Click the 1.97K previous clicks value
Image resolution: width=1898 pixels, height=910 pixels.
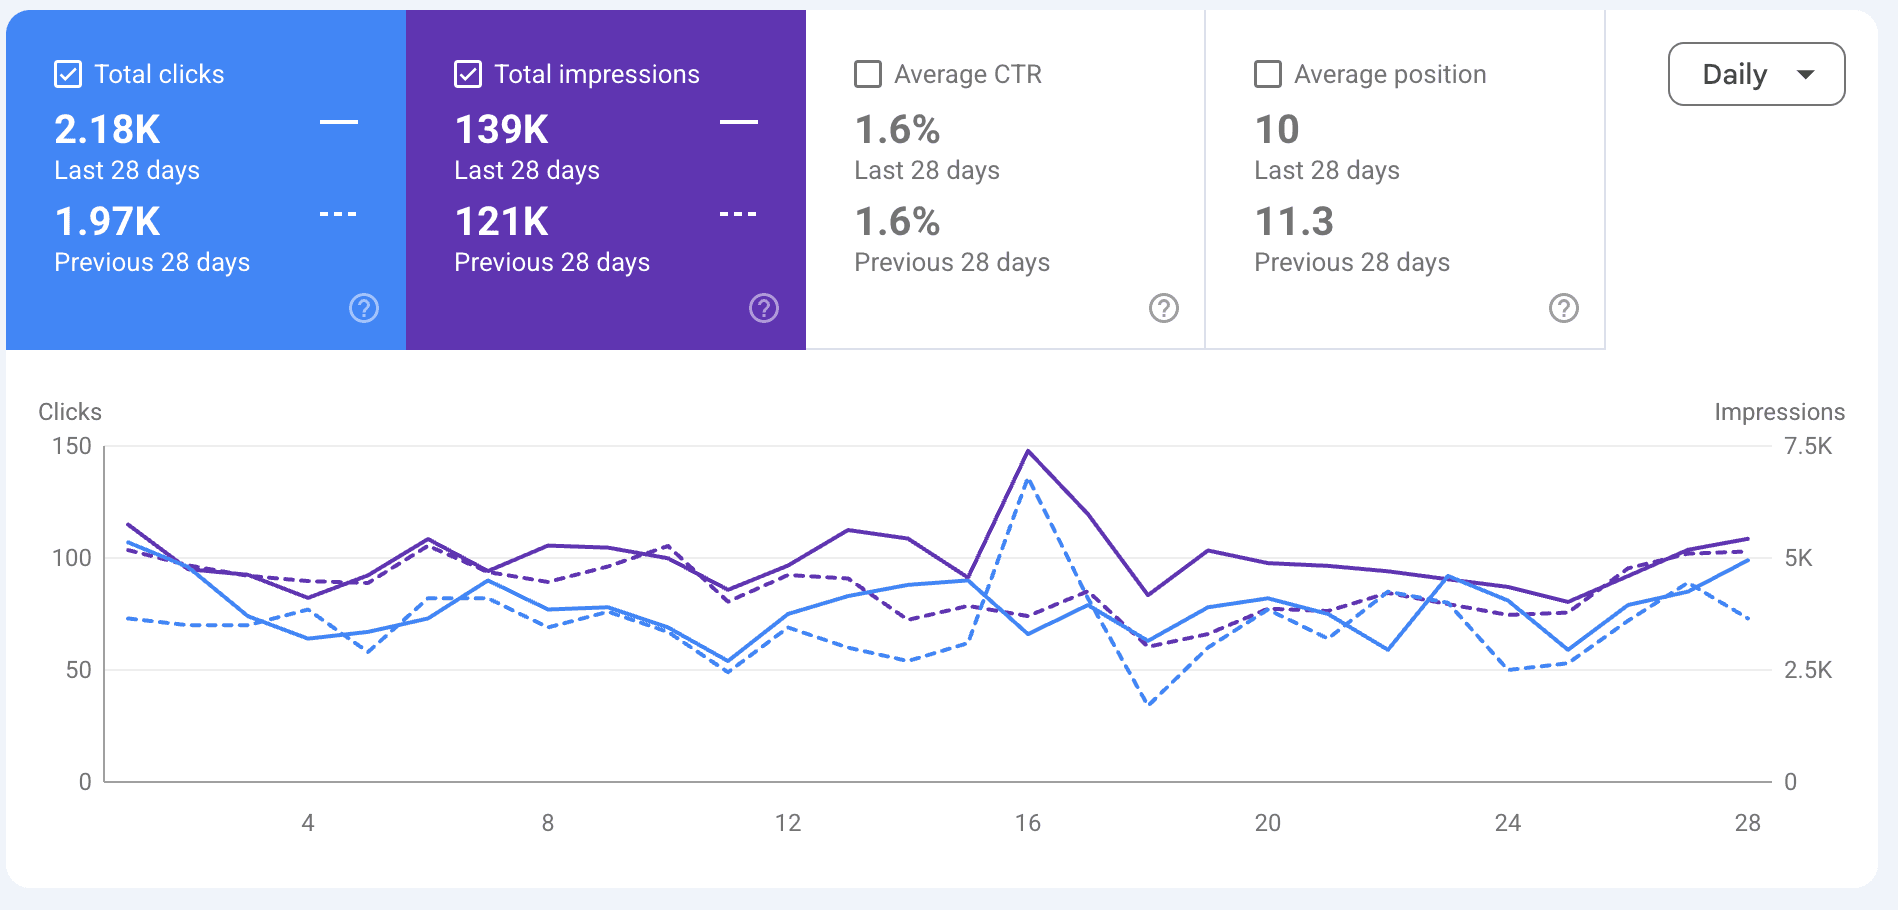coord(107,221)
